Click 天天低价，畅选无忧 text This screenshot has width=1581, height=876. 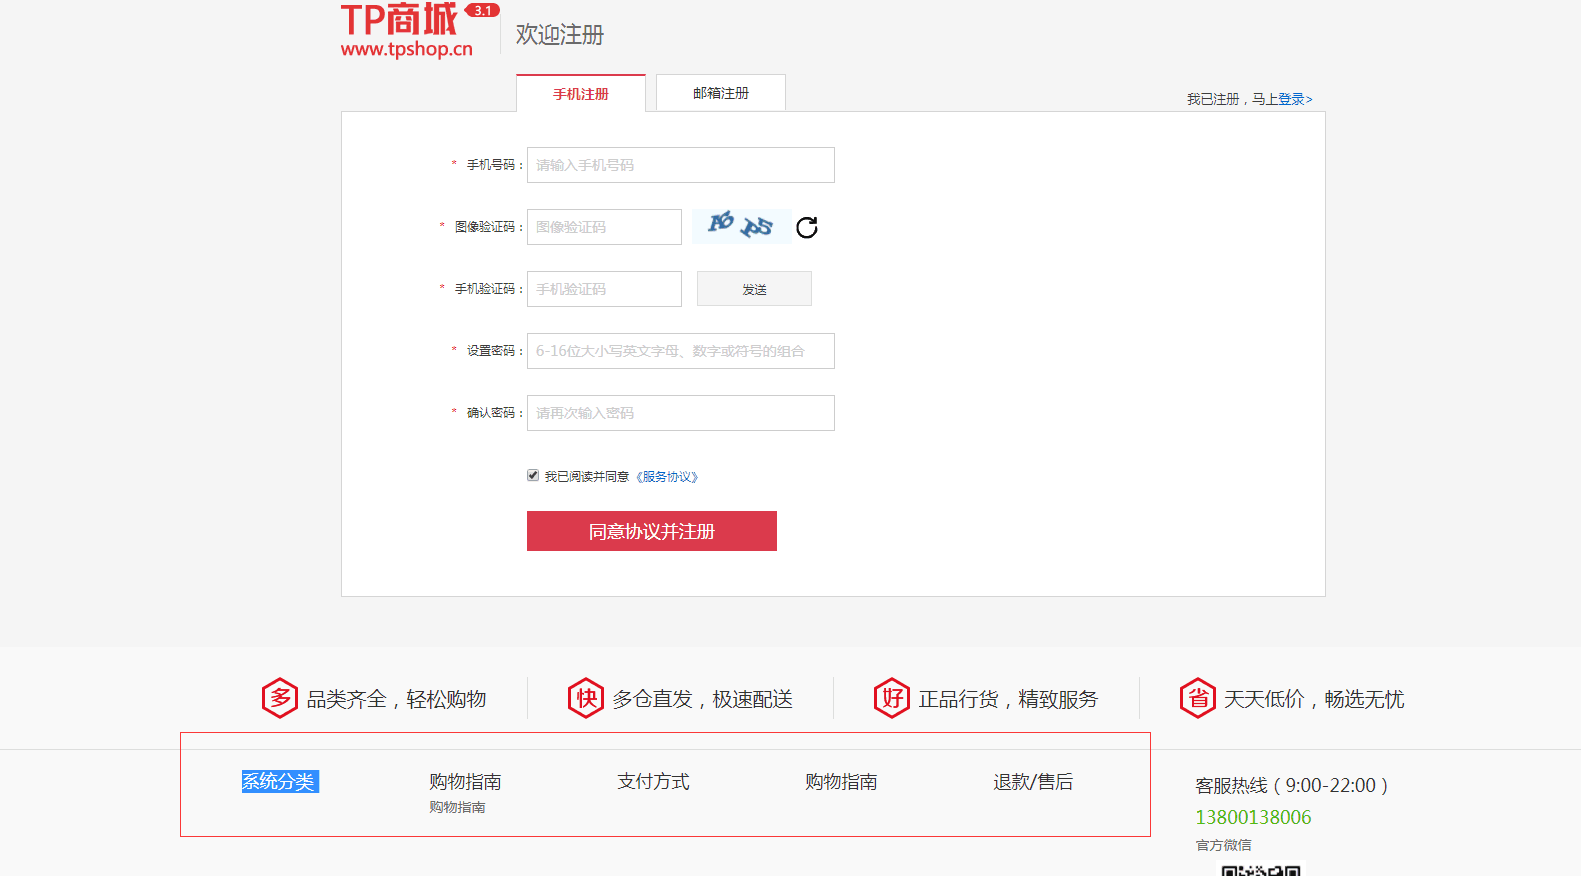coord(1315,699)
